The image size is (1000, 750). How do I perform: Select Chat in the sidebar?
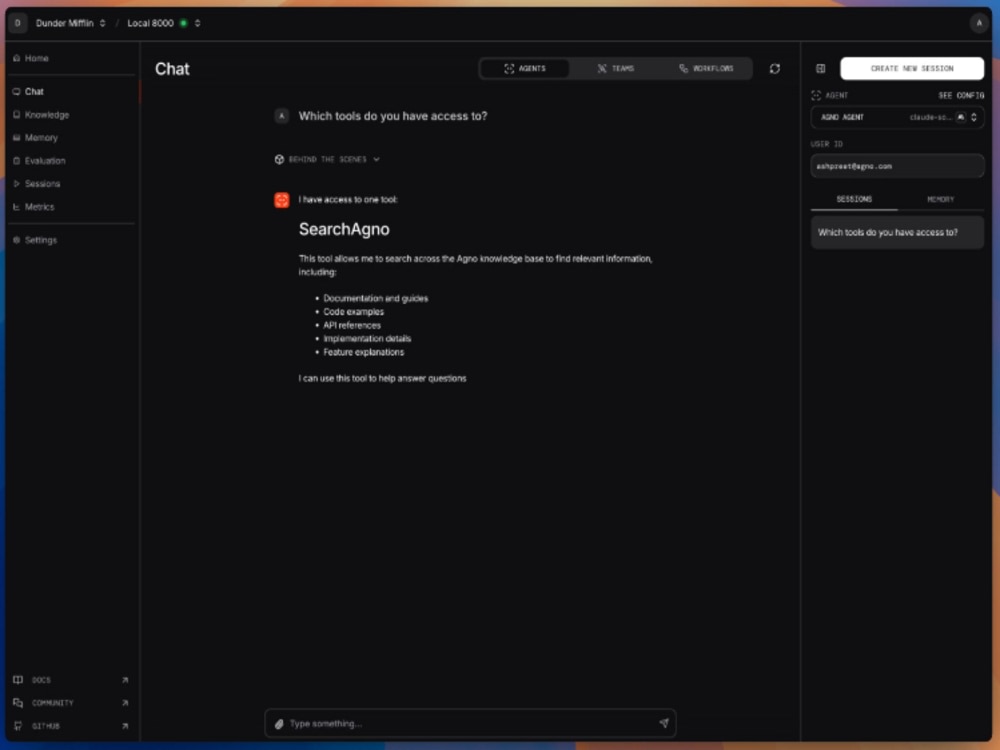point(34,92)
